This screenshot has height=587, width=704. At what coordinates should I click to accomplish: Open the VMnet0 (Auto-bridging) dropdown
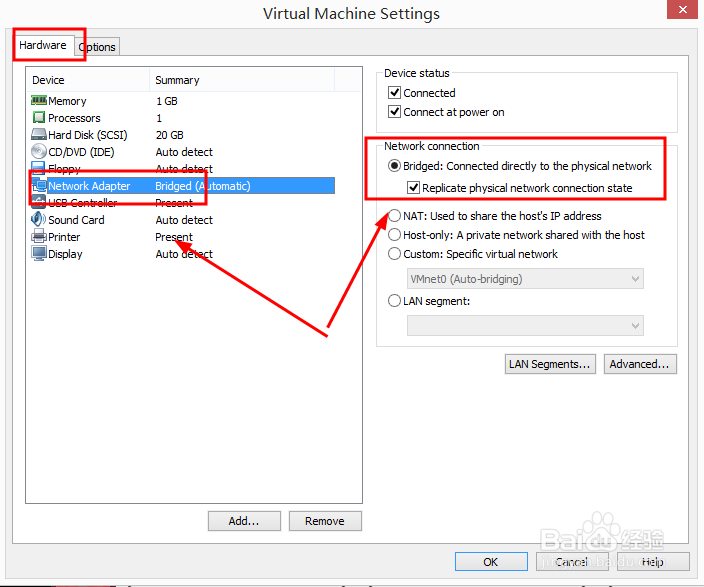point(525,278)
